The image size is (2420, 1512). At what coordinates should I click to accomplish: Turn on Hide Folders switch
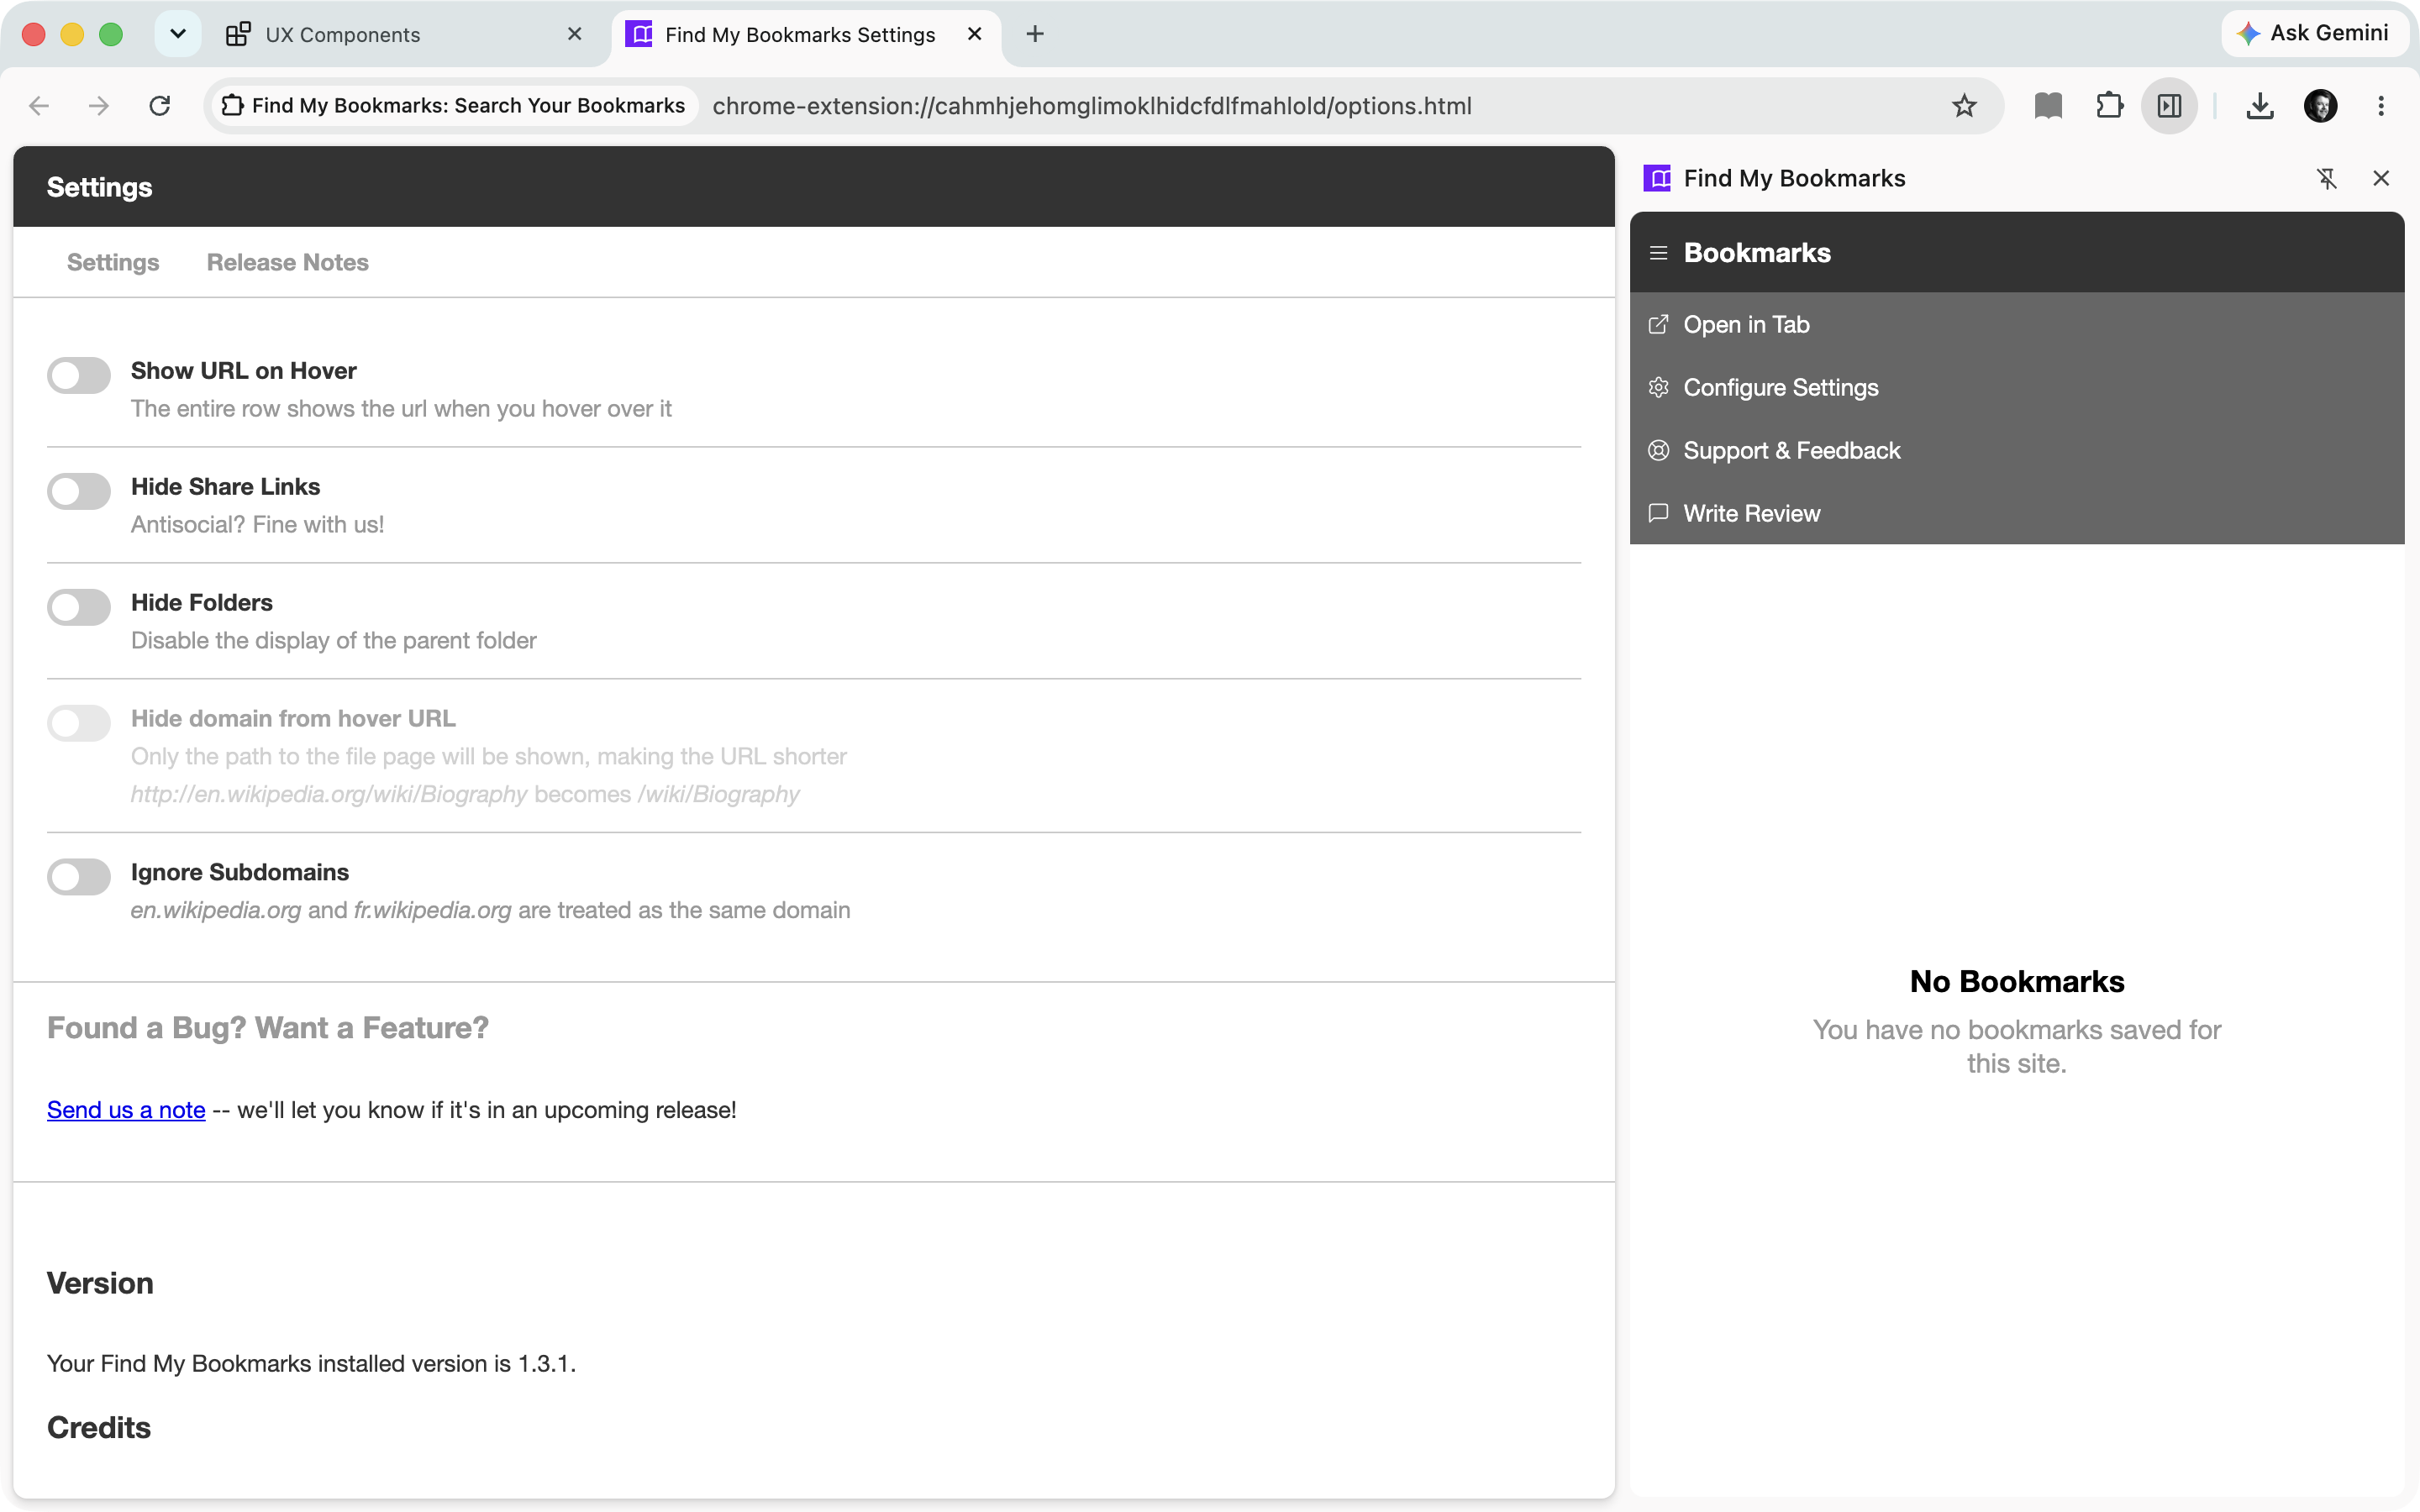point(79,608)
